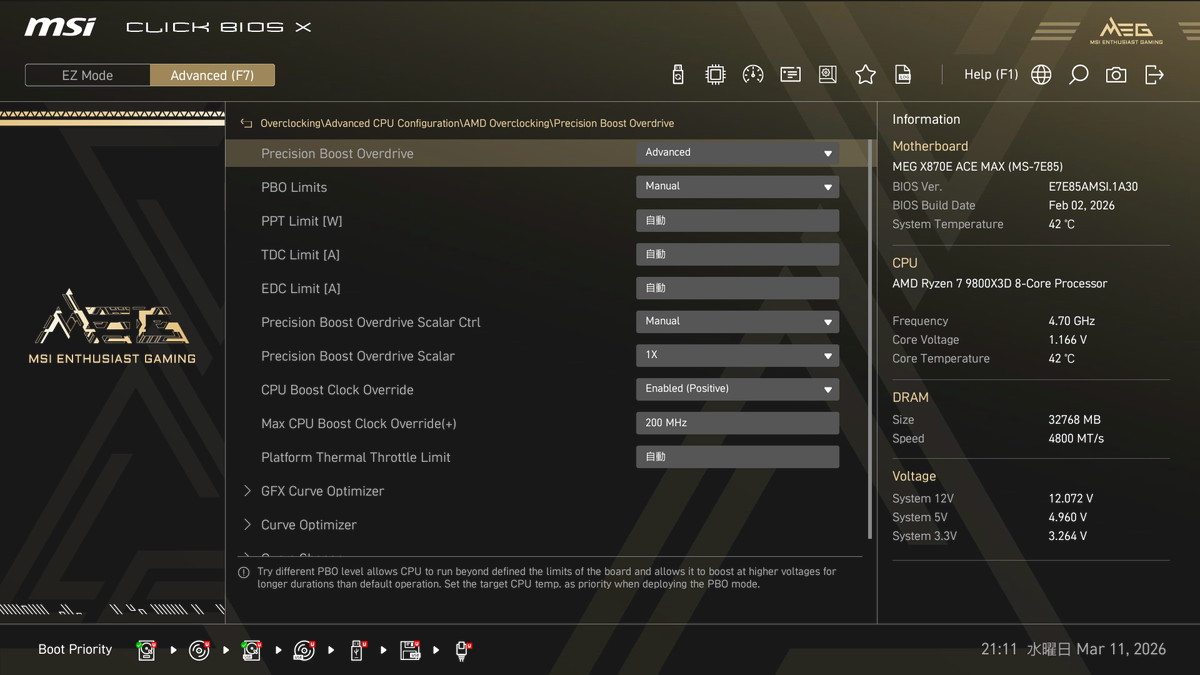The width and height of the screenshot is (1200, 675).
Task: Open the PBO Limits dropdown
Action: [x=737, y=187]
